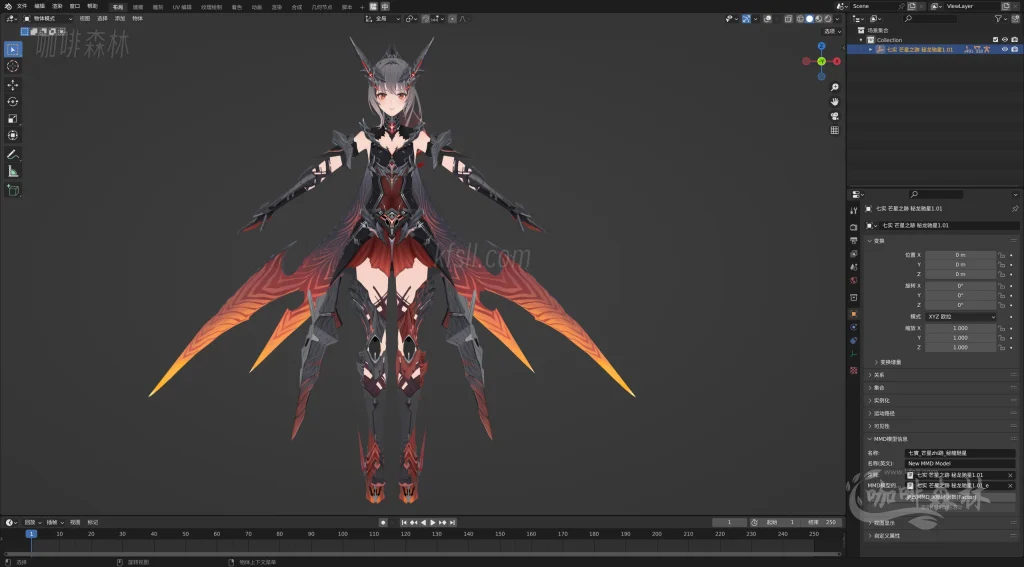Play the animation forward
The width and height of the screenshot is (1024, 567).
(x=432, y=523)
